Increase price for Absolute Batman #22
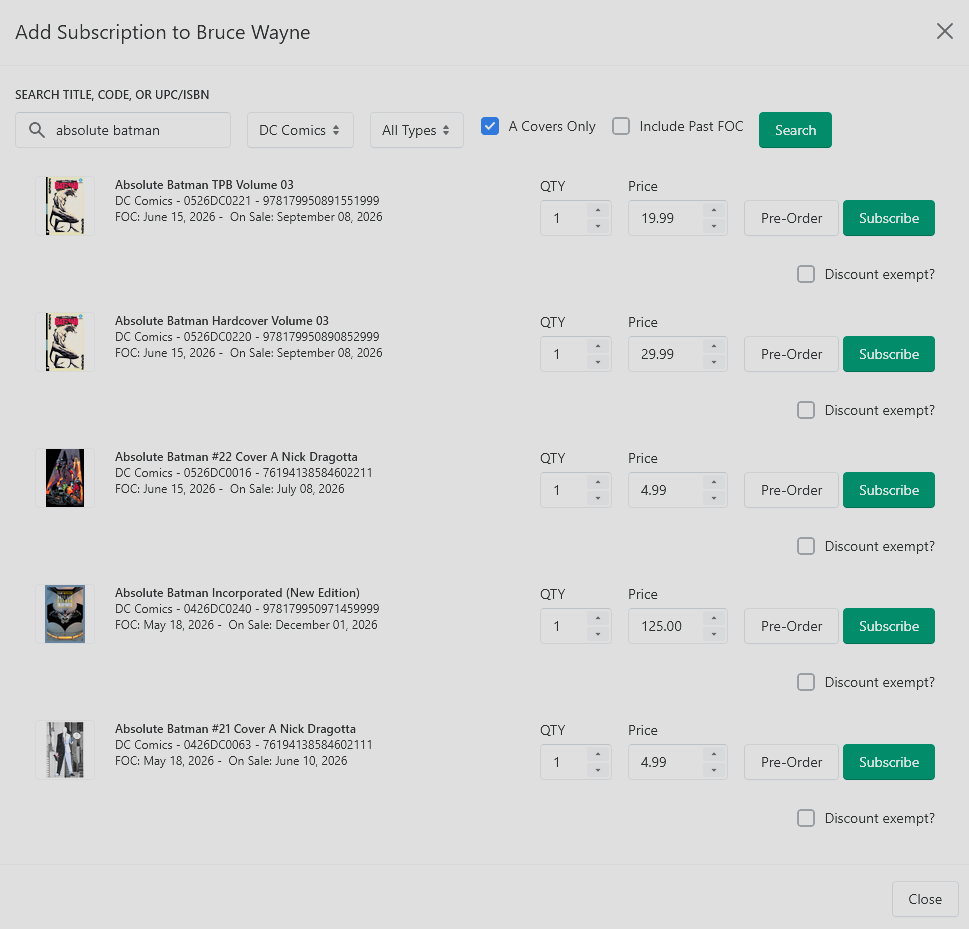 (x=714, y=482)
